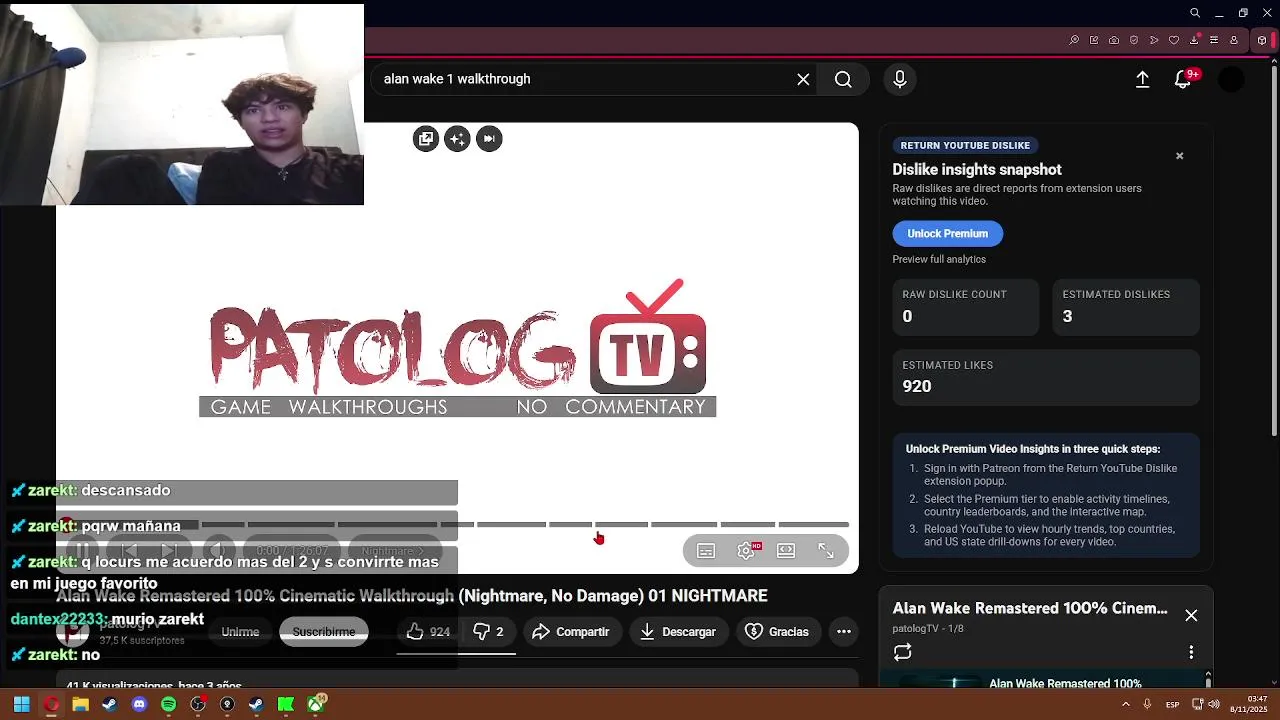This screenshot has height=720, width=1280.
Task: Open the player settings gear
Action: (x=746, y=551)
